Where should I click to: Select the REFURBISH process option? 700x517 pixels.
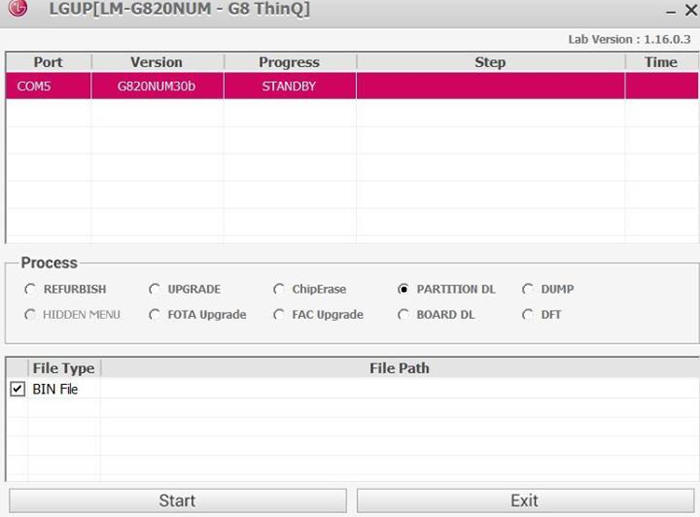coord(31,289)
